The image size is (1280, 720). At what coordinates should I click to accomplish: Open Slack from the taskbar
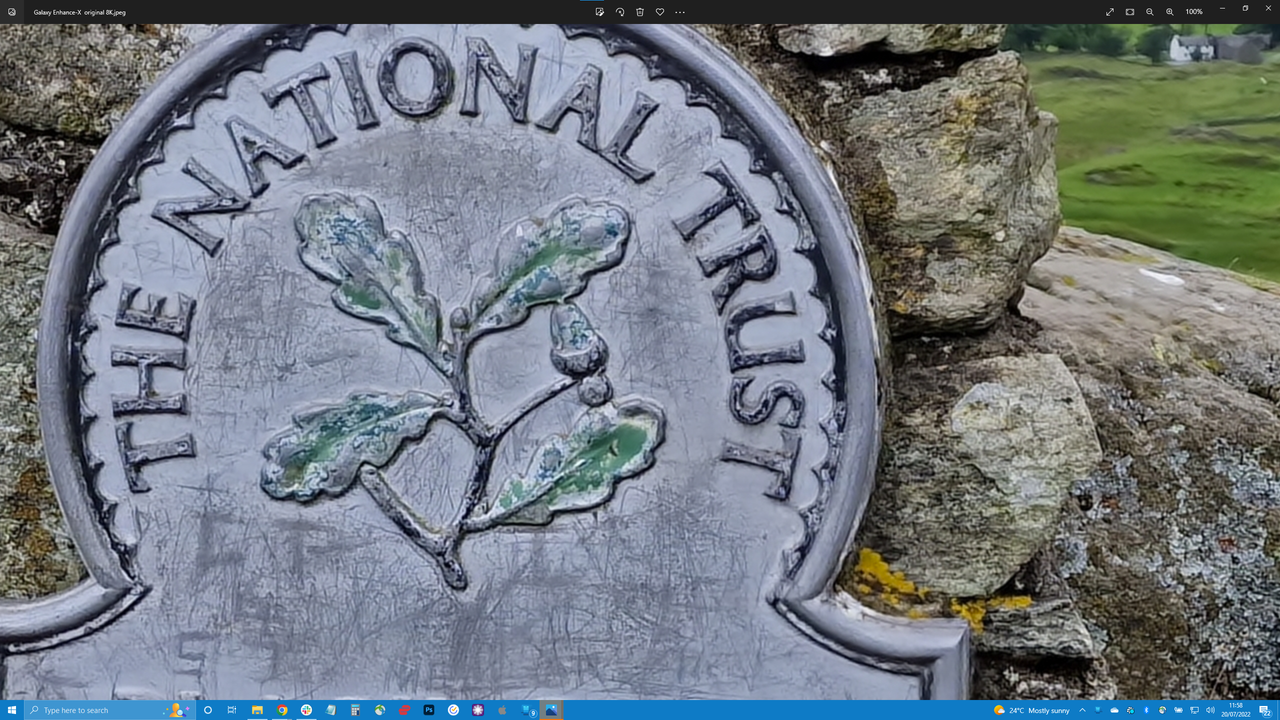click(306, 710)
